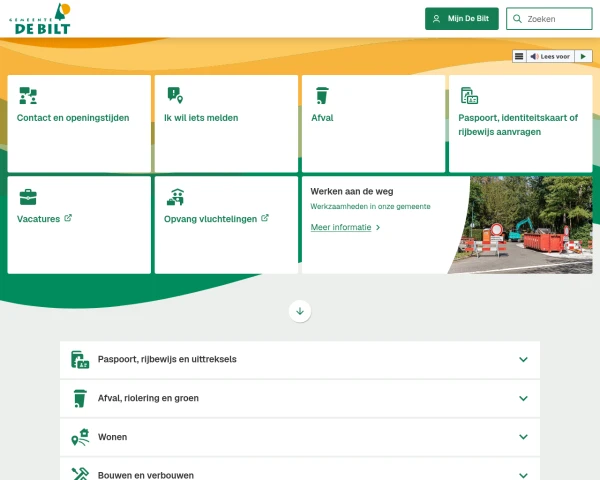The width and height of the screenshot is (600, 480).
Task: Open Paspoort, identiteitskaart of rijbewijs aanvragen
Action: 518,125
